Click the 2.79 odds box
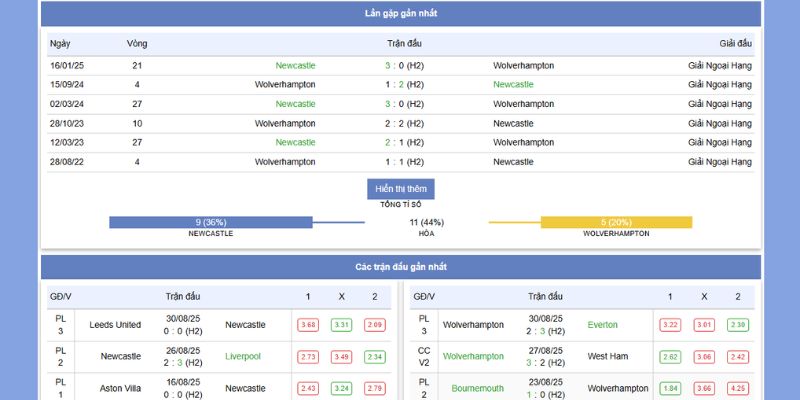This screenshot has width=800, height=400. coord(375,389)
